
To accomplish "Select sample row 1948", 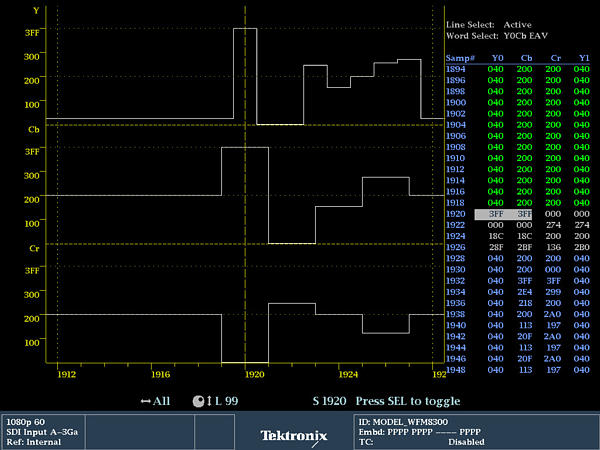I will pyautogui.click(x=455, y=368).
